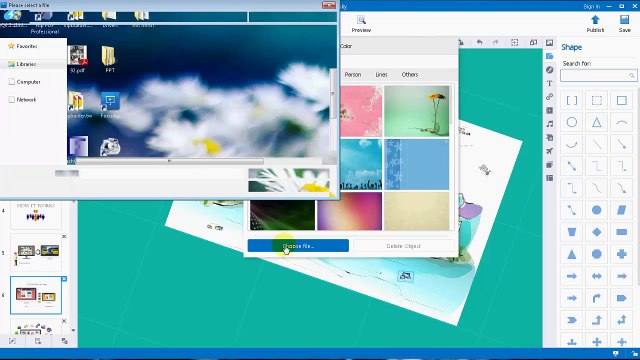Insert the double-headed horizontal arrow shape

click(x=597, y=276)
